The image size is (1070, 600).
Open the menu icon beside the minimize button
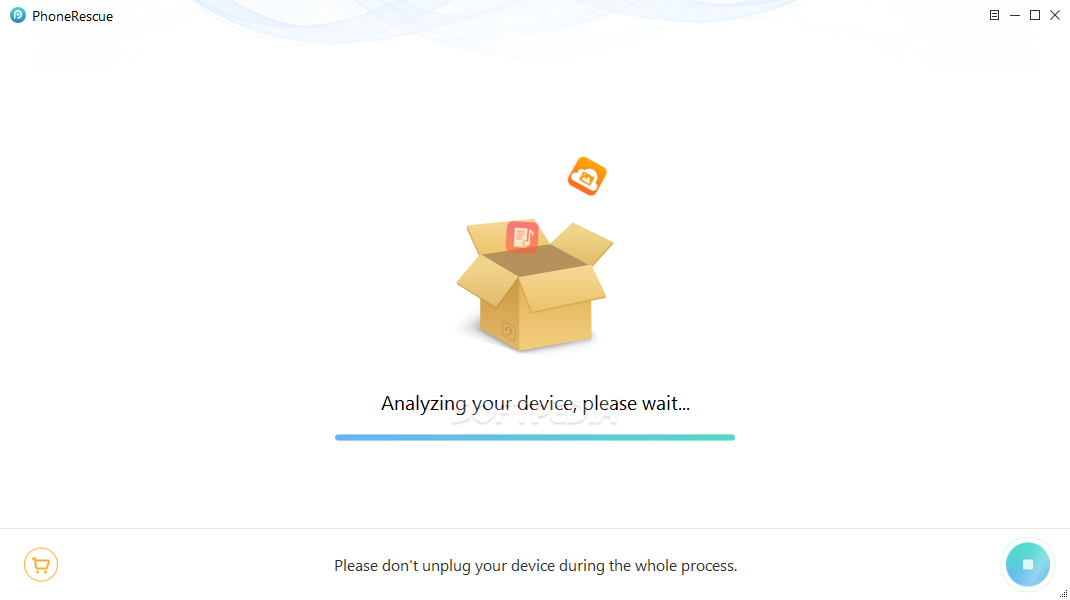(994, 15)
